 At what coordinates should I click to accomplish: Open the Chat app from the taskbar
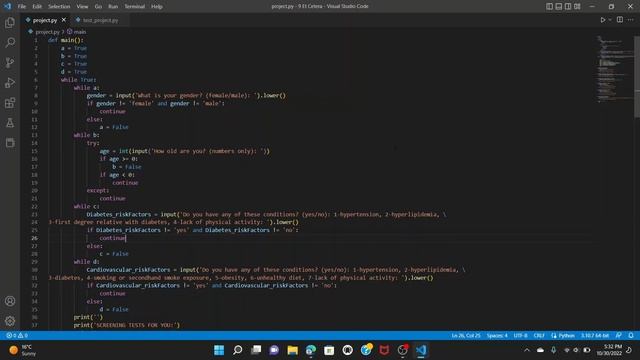click(274, 350)
